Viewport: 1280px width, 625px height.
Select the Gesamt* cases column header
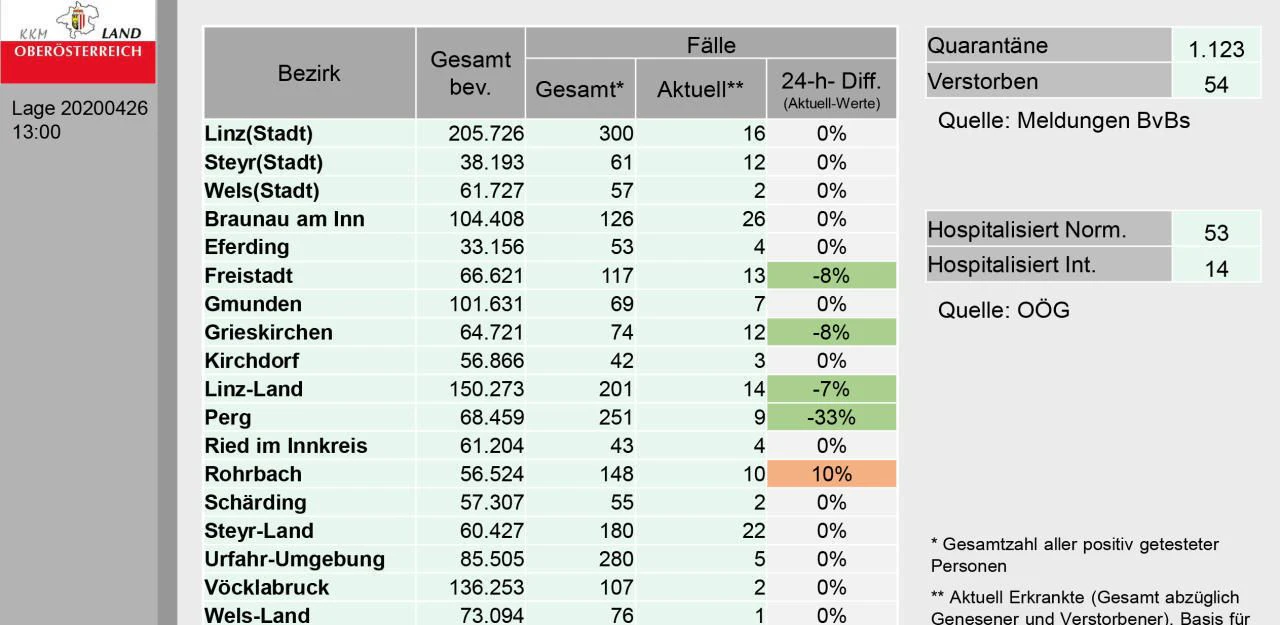point(580,89)
